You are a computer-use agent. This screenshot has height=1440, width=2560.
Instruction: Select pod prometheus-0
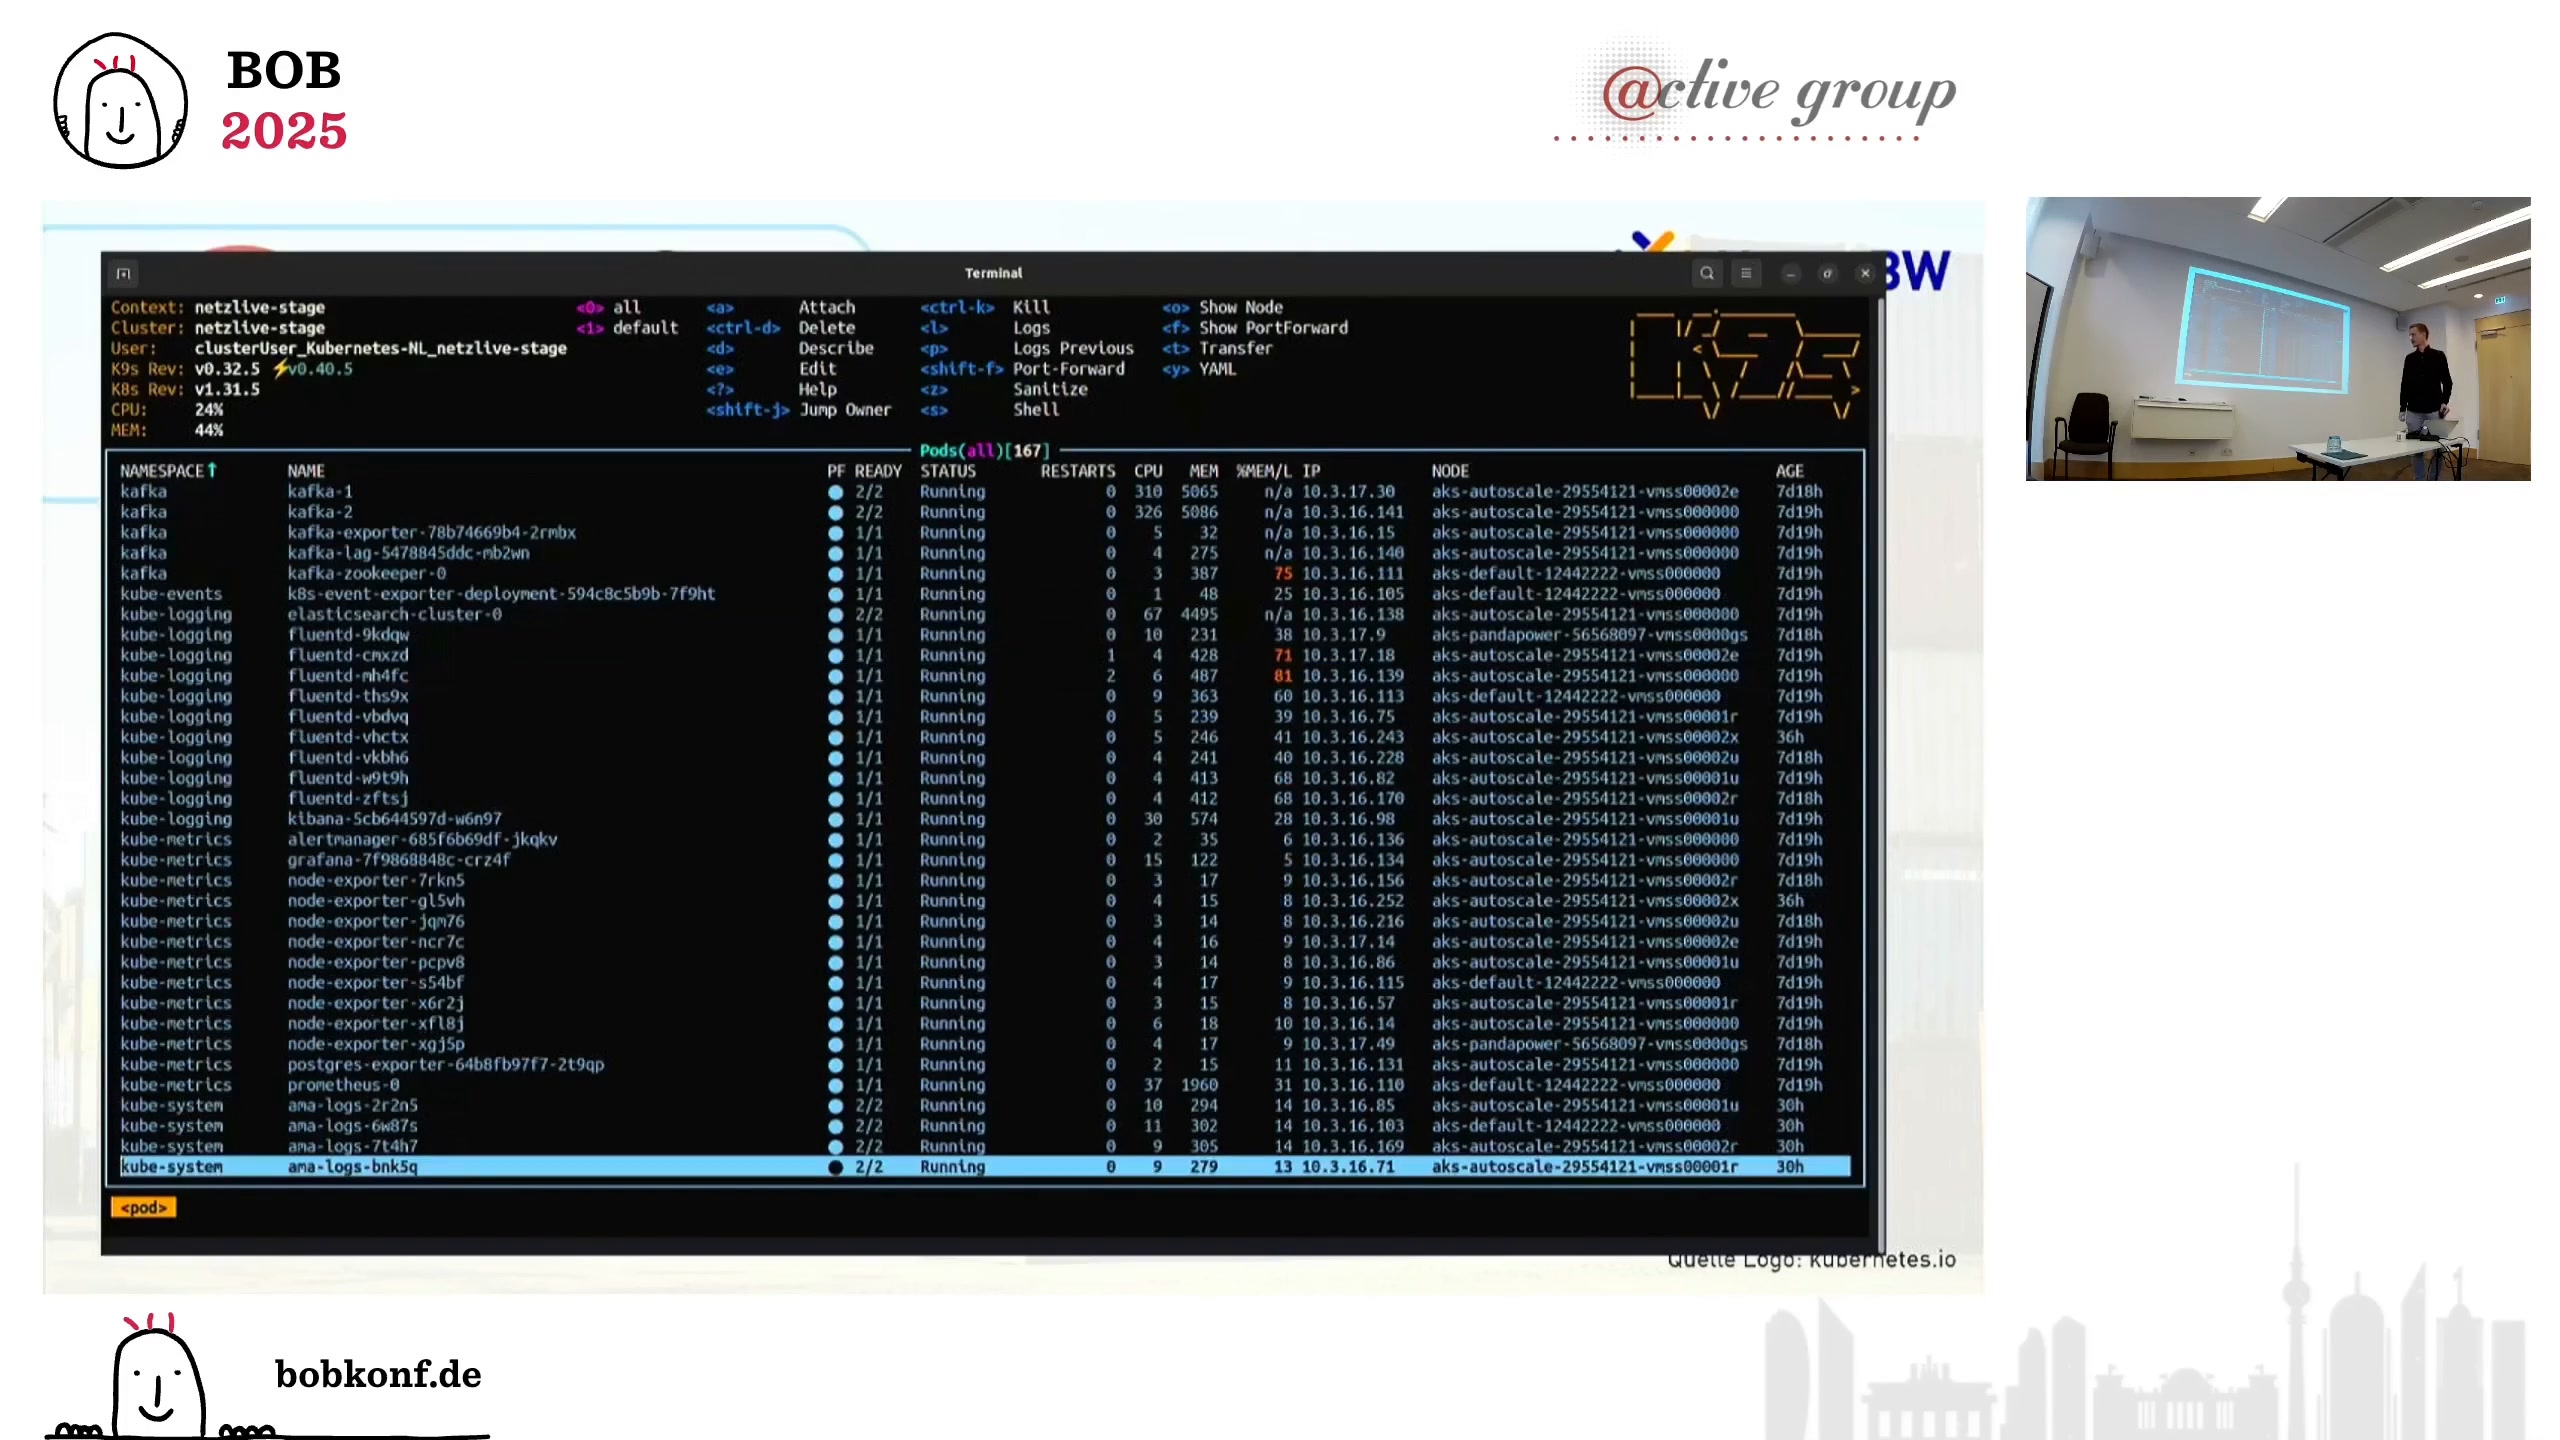pyautogui.click(x=985, y=1085)
